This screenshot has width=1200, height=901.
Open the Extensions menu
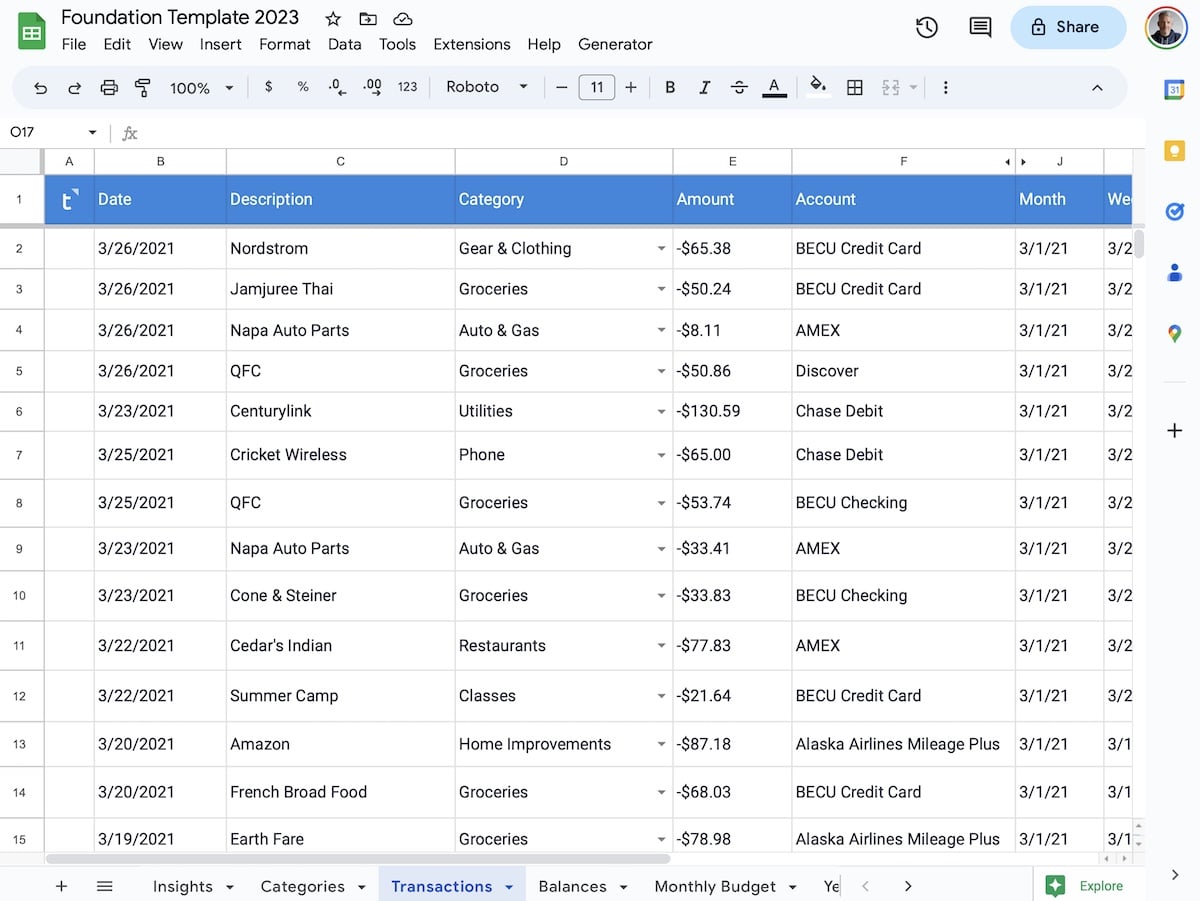click(472, 44)
